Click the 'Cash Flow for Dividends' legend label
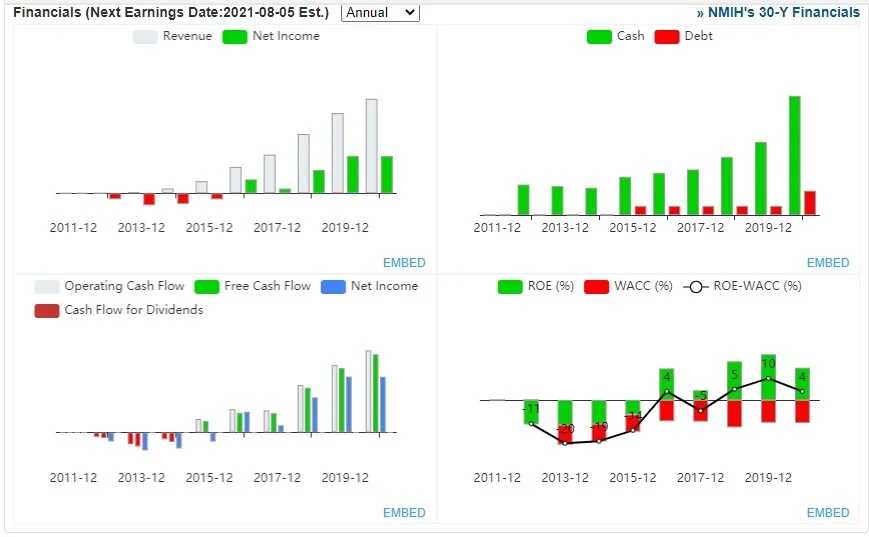This screenshot has width=869, height=537. 134,310
